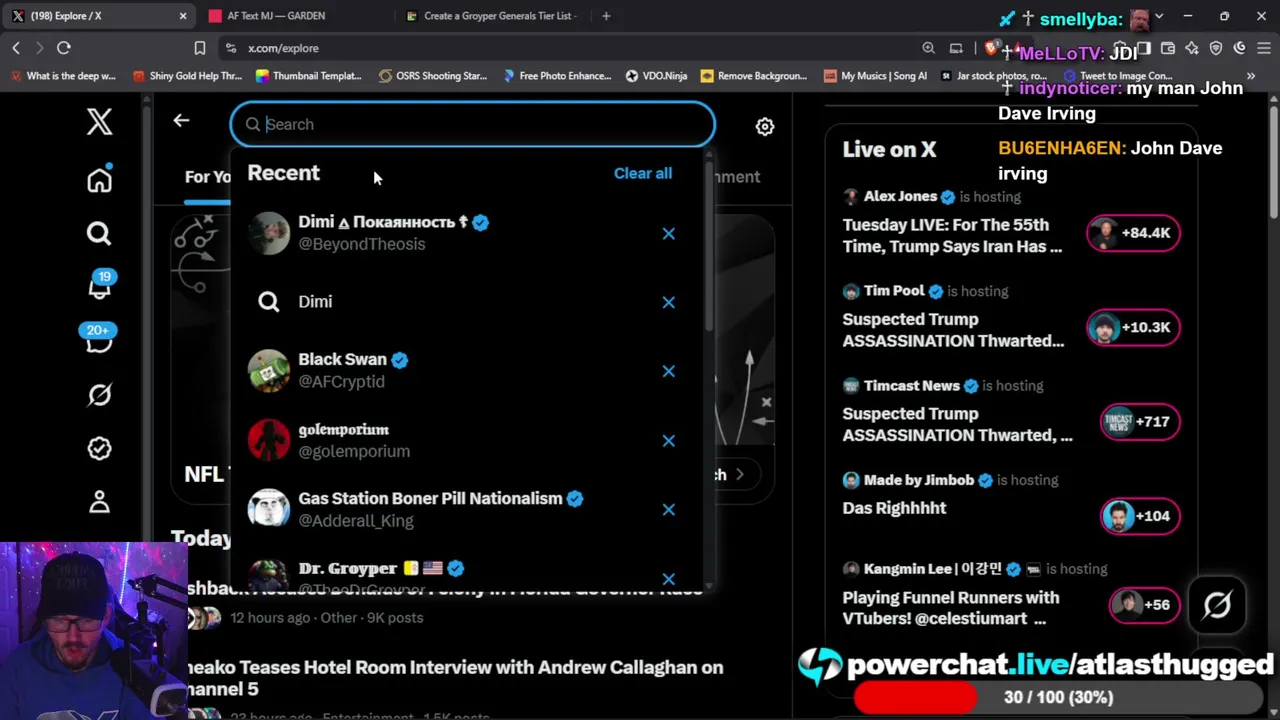Open the Leo AI sparkle icon

(1192, 48)
